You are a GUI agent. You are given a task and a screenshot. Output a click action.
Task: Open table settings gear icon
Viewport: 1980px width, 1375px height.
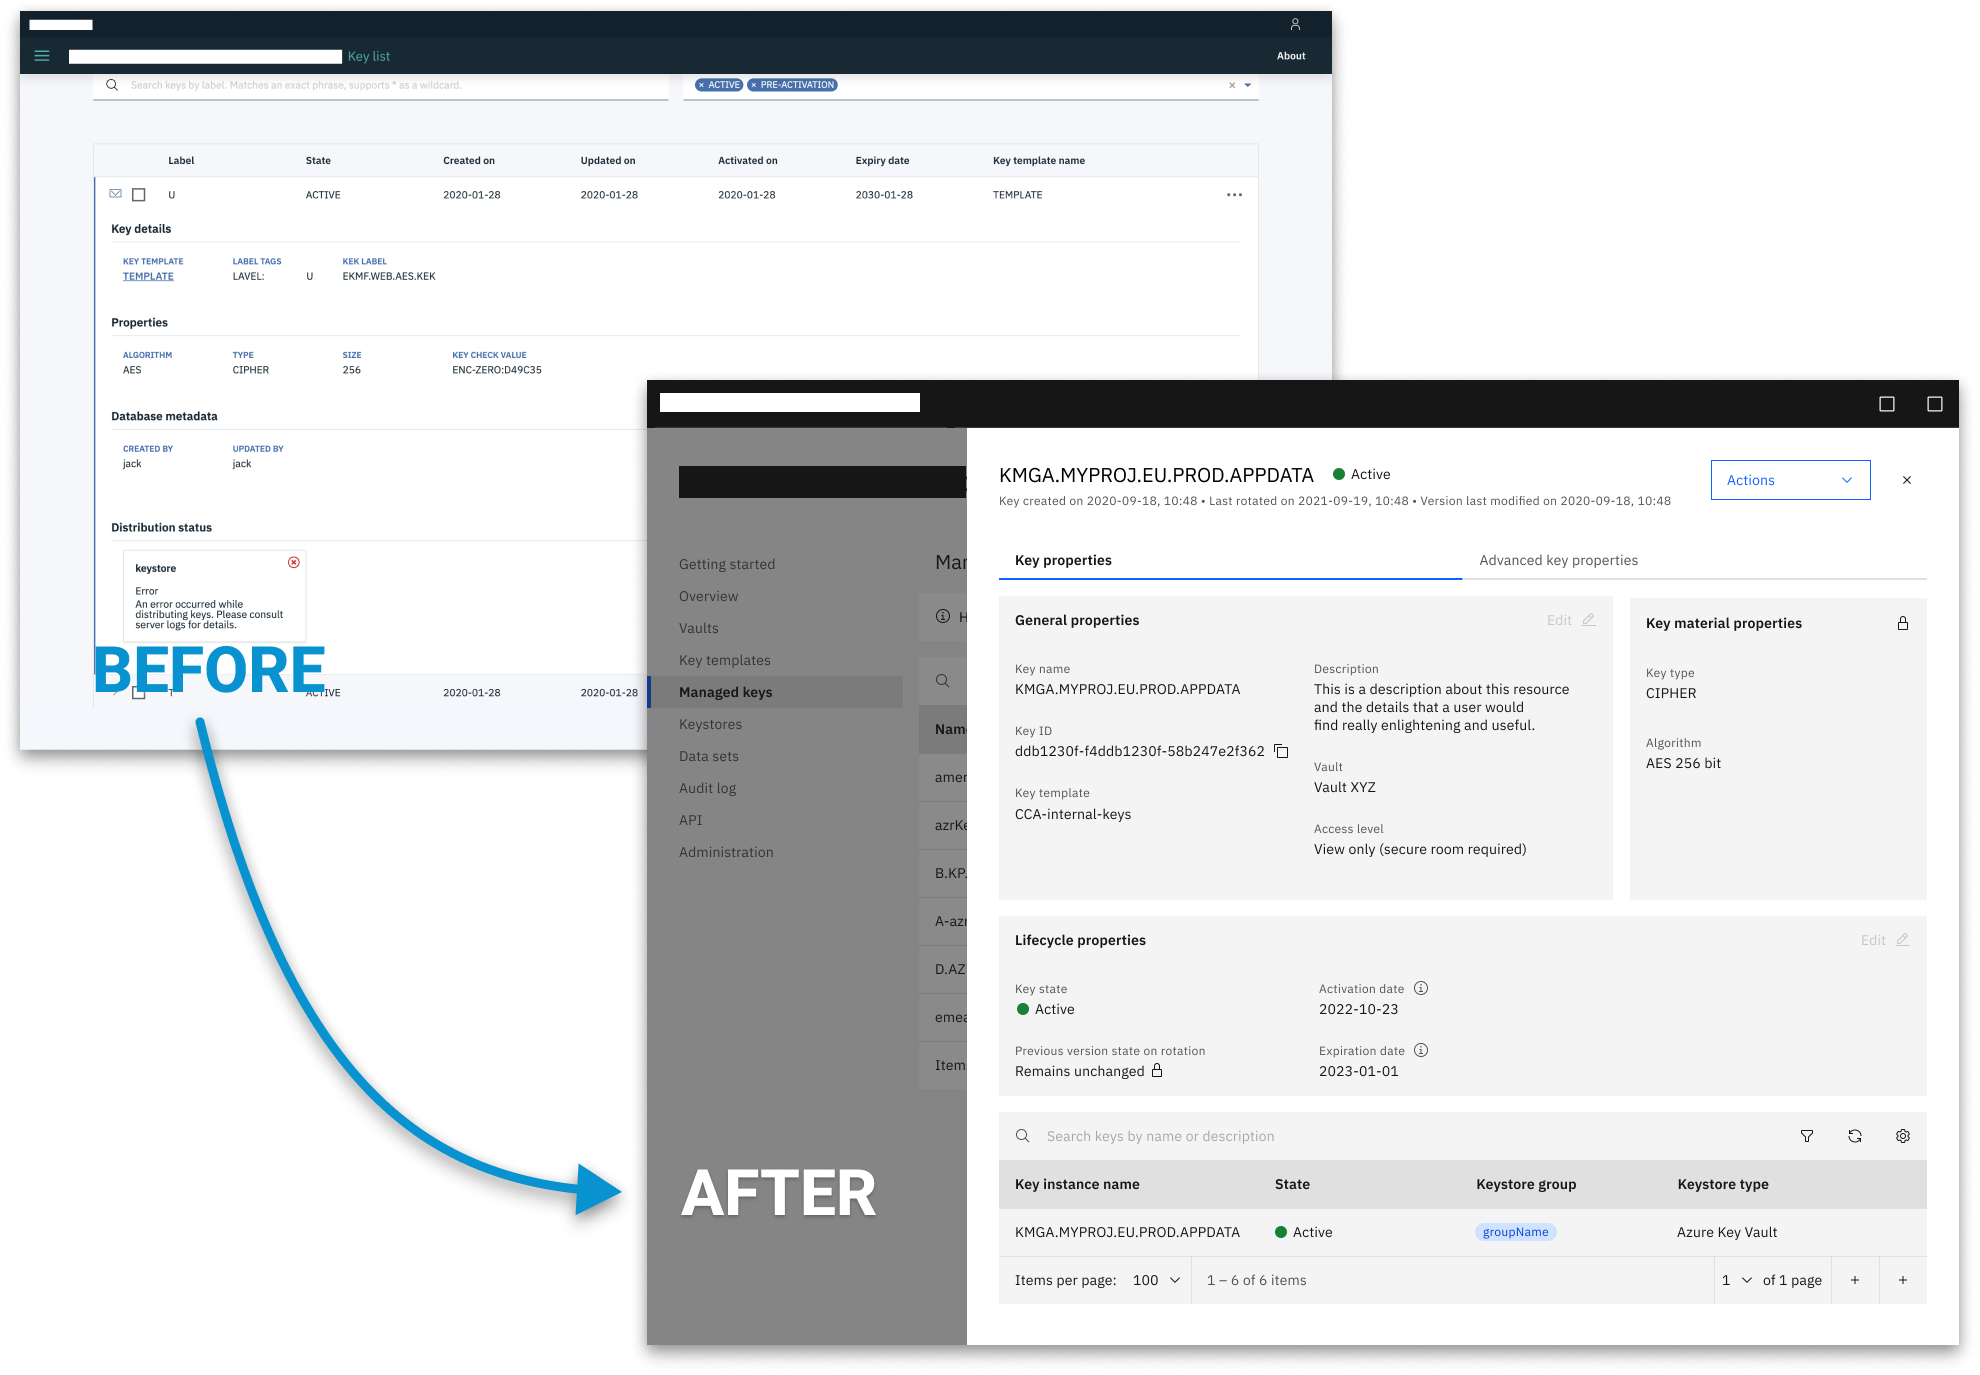click(1903, 1136)
